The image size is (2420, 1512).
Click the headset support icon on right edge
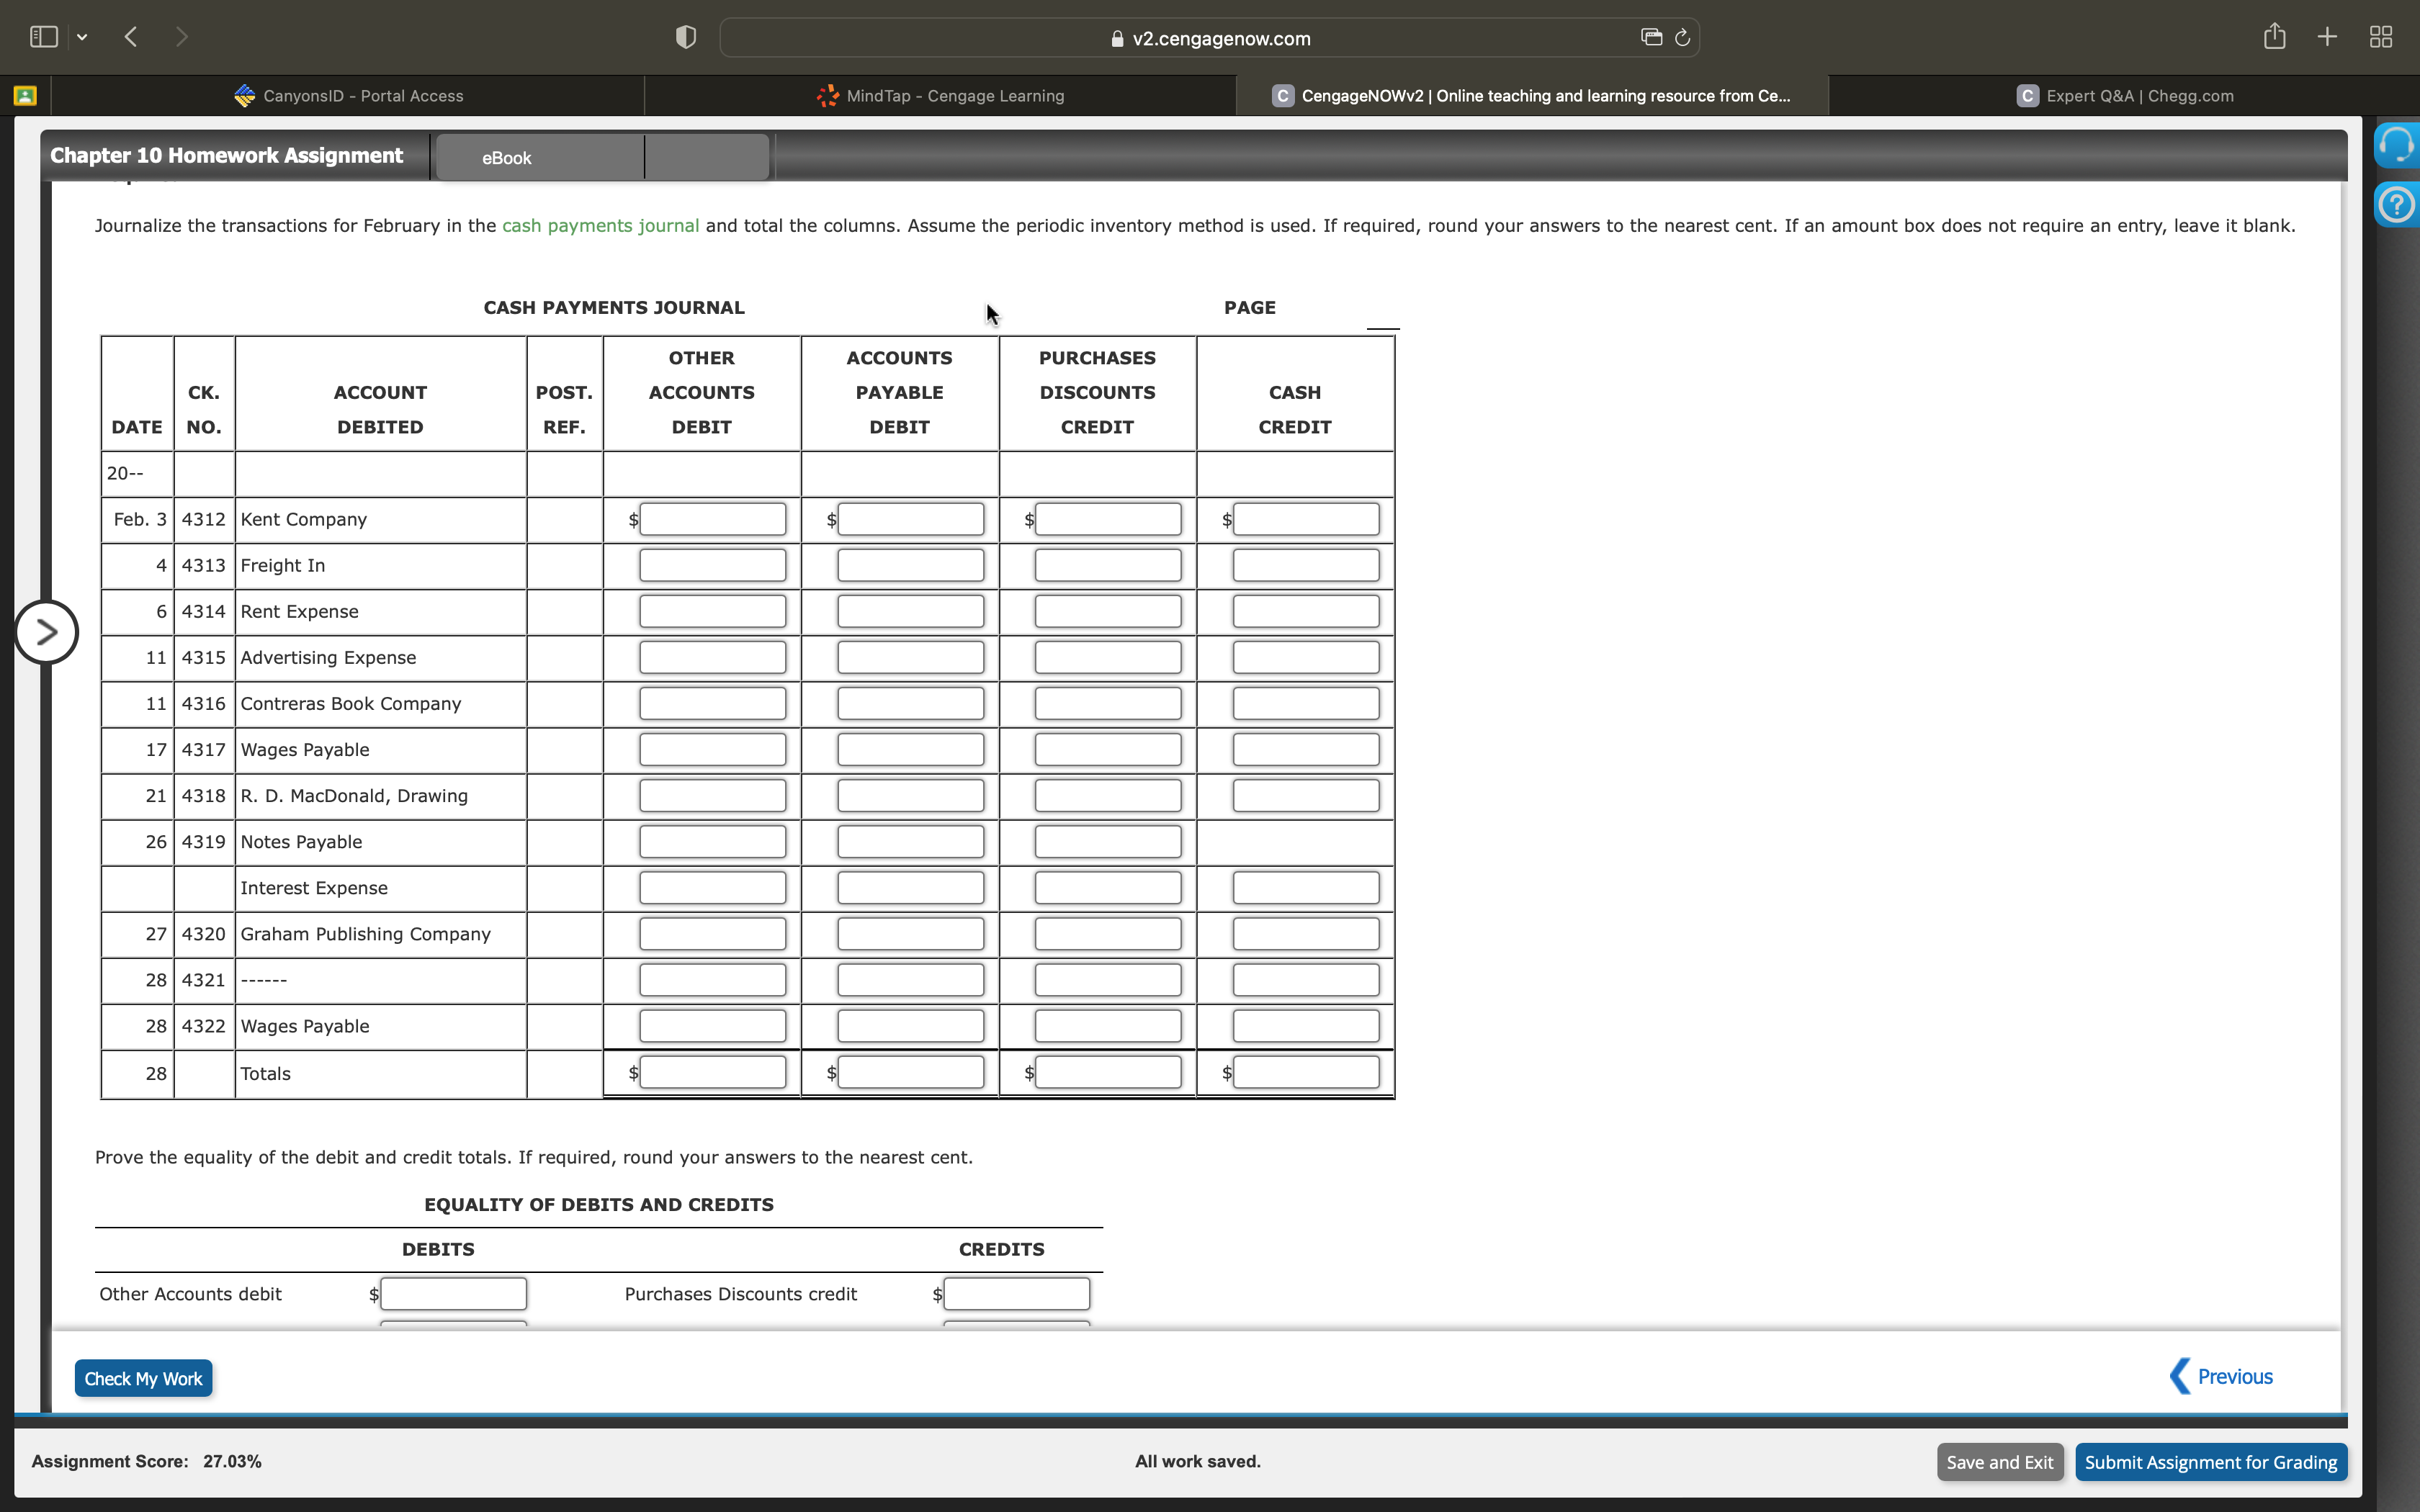[2397, 143]
